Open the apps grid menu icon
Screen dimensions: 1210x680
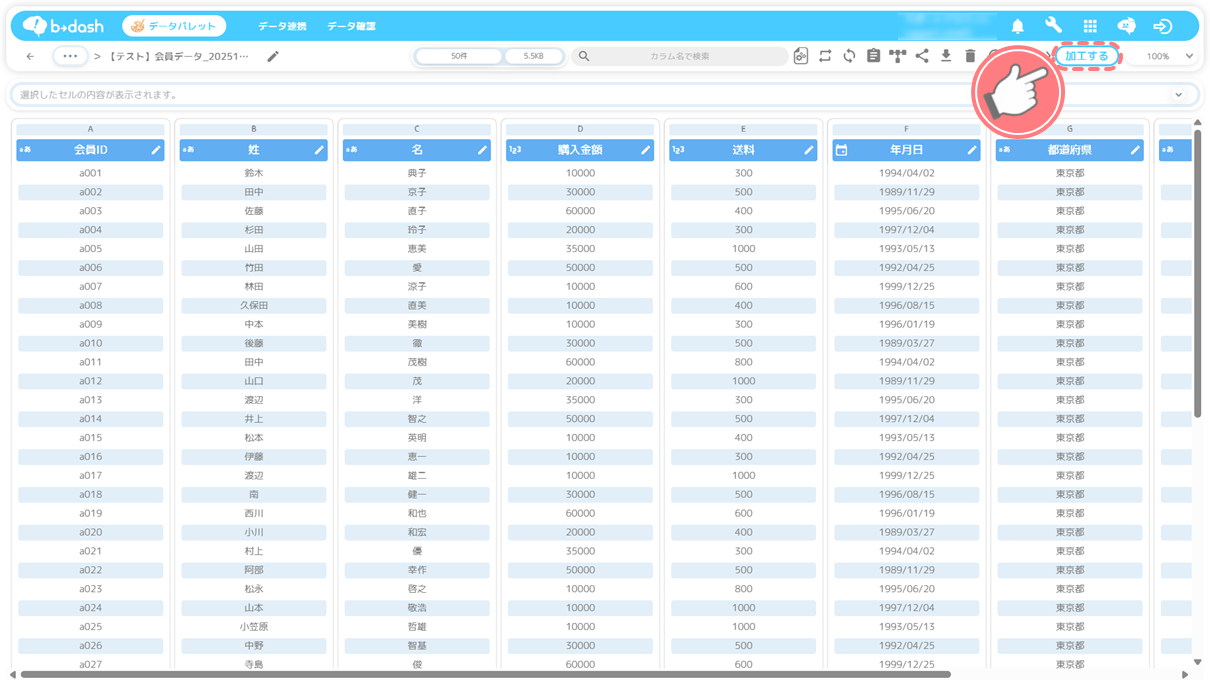tap(1090, 26)
